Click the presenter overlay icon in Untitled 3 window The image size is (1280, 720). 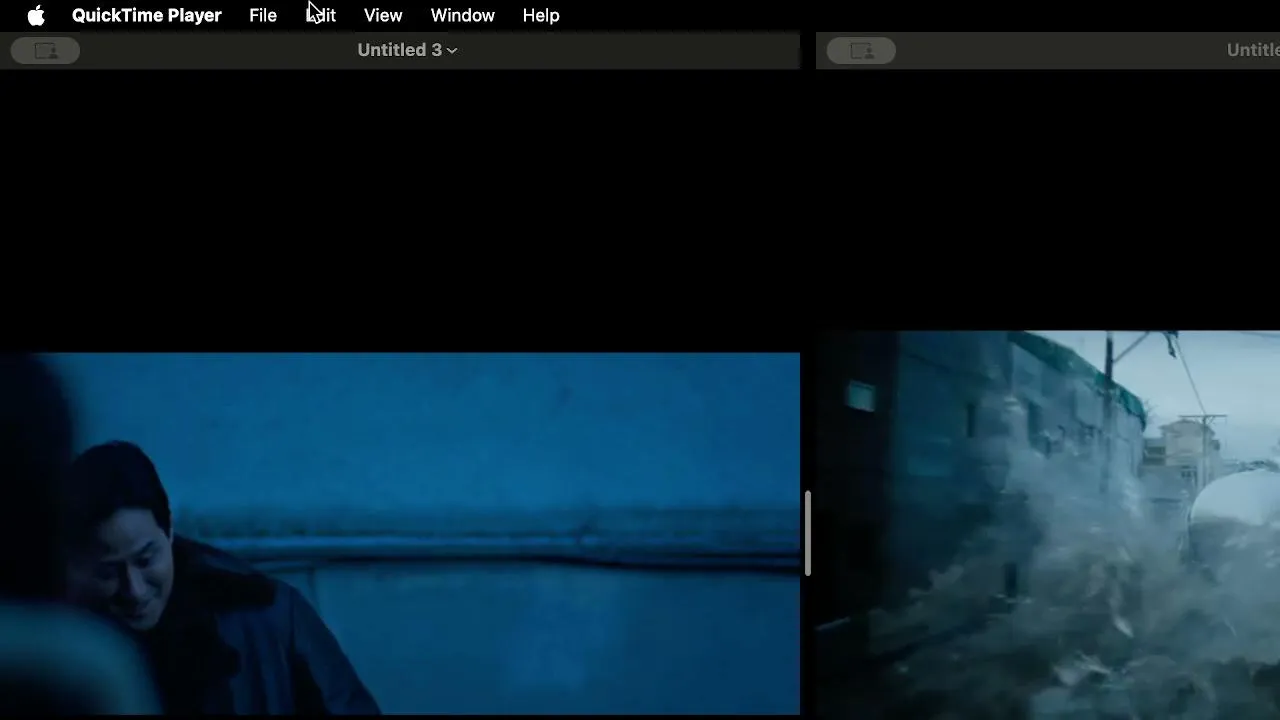point(45,51)
